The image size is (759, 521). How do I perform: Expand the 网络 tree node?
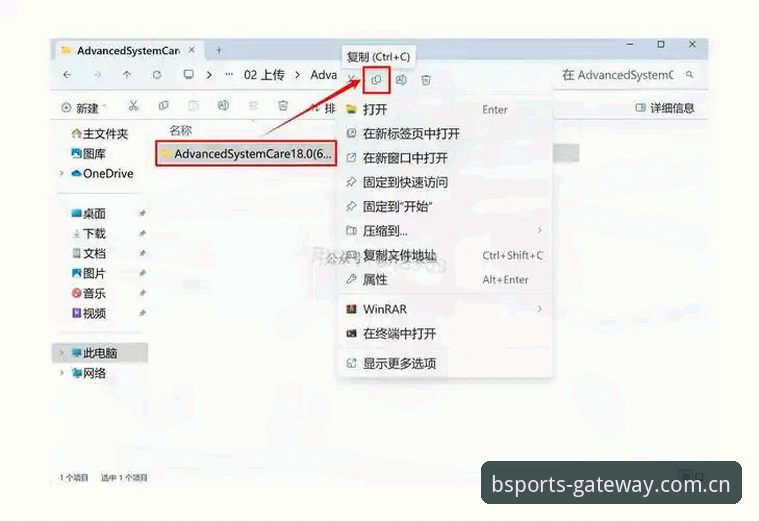click(61, 373)
